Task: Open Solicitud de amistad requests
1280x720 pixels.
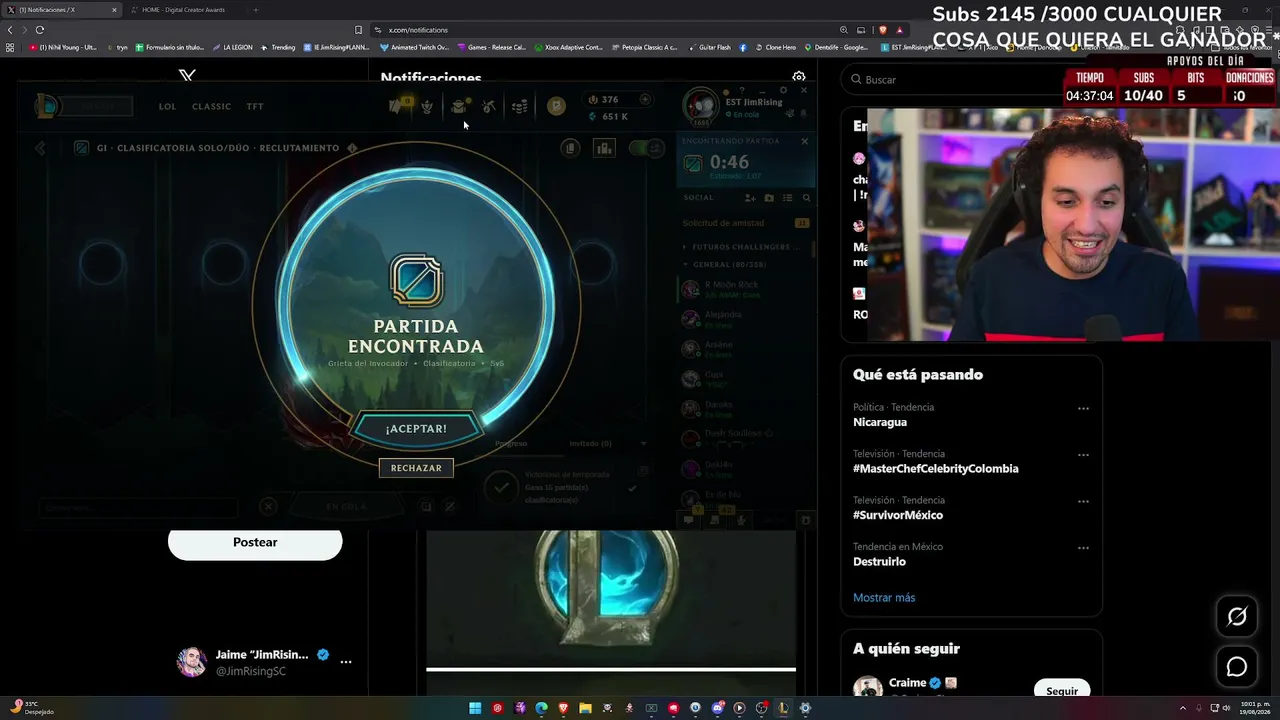Action: pos(746,223)
